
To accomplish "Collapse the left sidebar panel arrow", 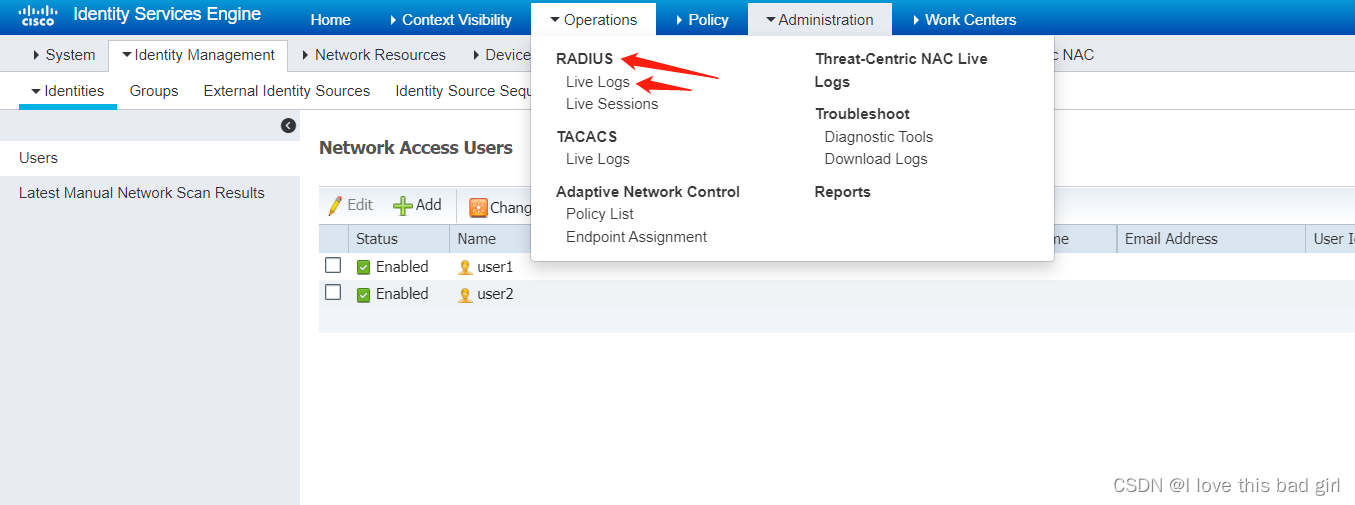I will [x=288, y=125].
